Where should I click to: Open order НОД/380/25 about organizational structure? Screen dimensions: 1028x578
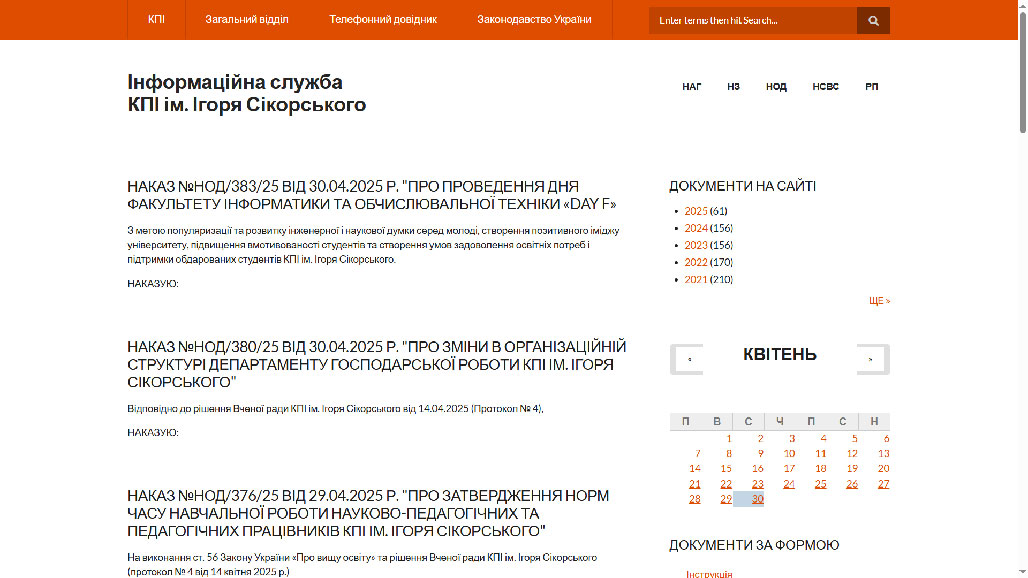click(x=376, y=364)
